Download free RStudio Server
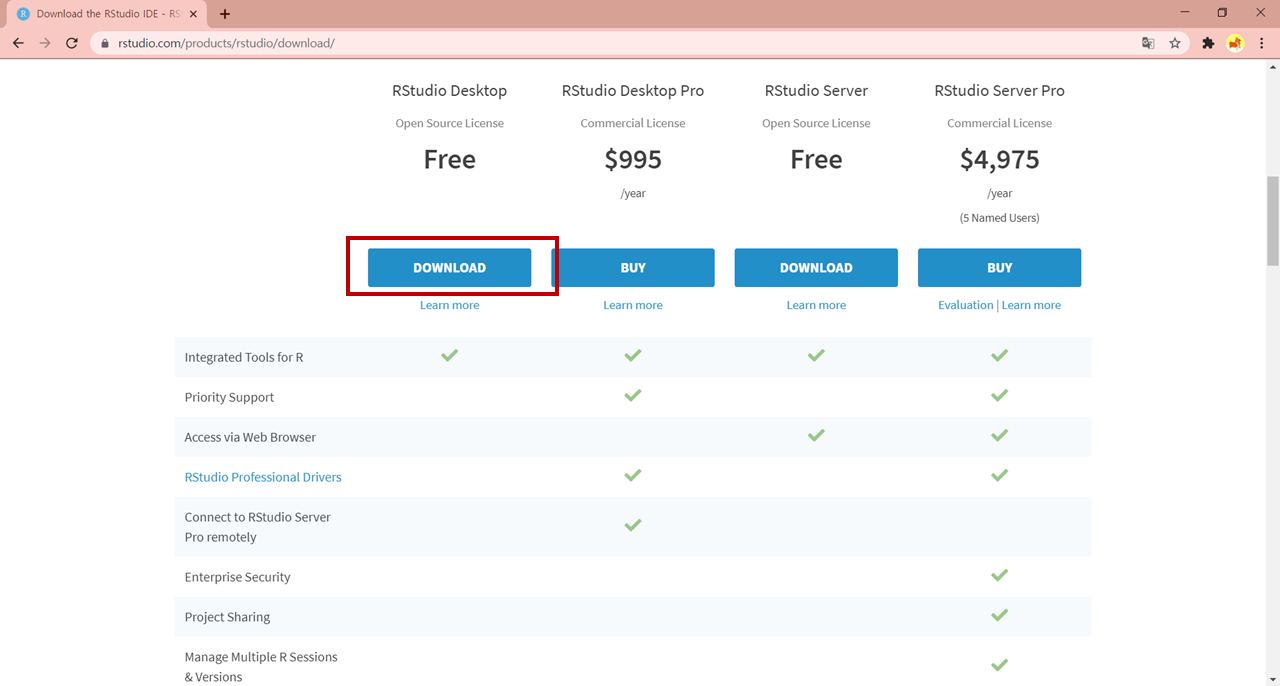 pos(816,268)
